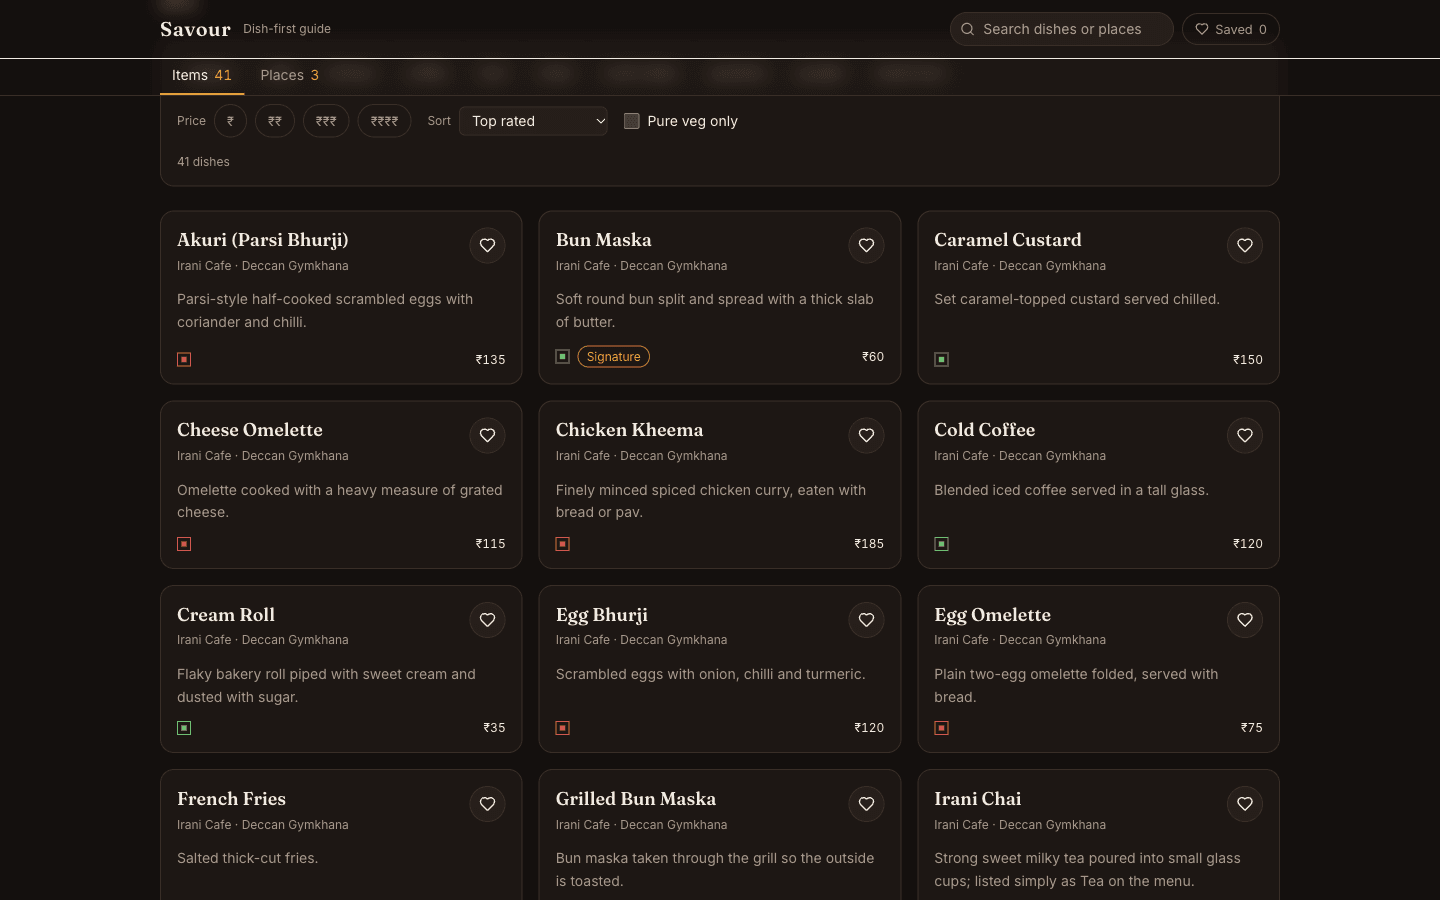Save Cream Roll with heart button
The image size is (1440, 900).
(487, 620)
